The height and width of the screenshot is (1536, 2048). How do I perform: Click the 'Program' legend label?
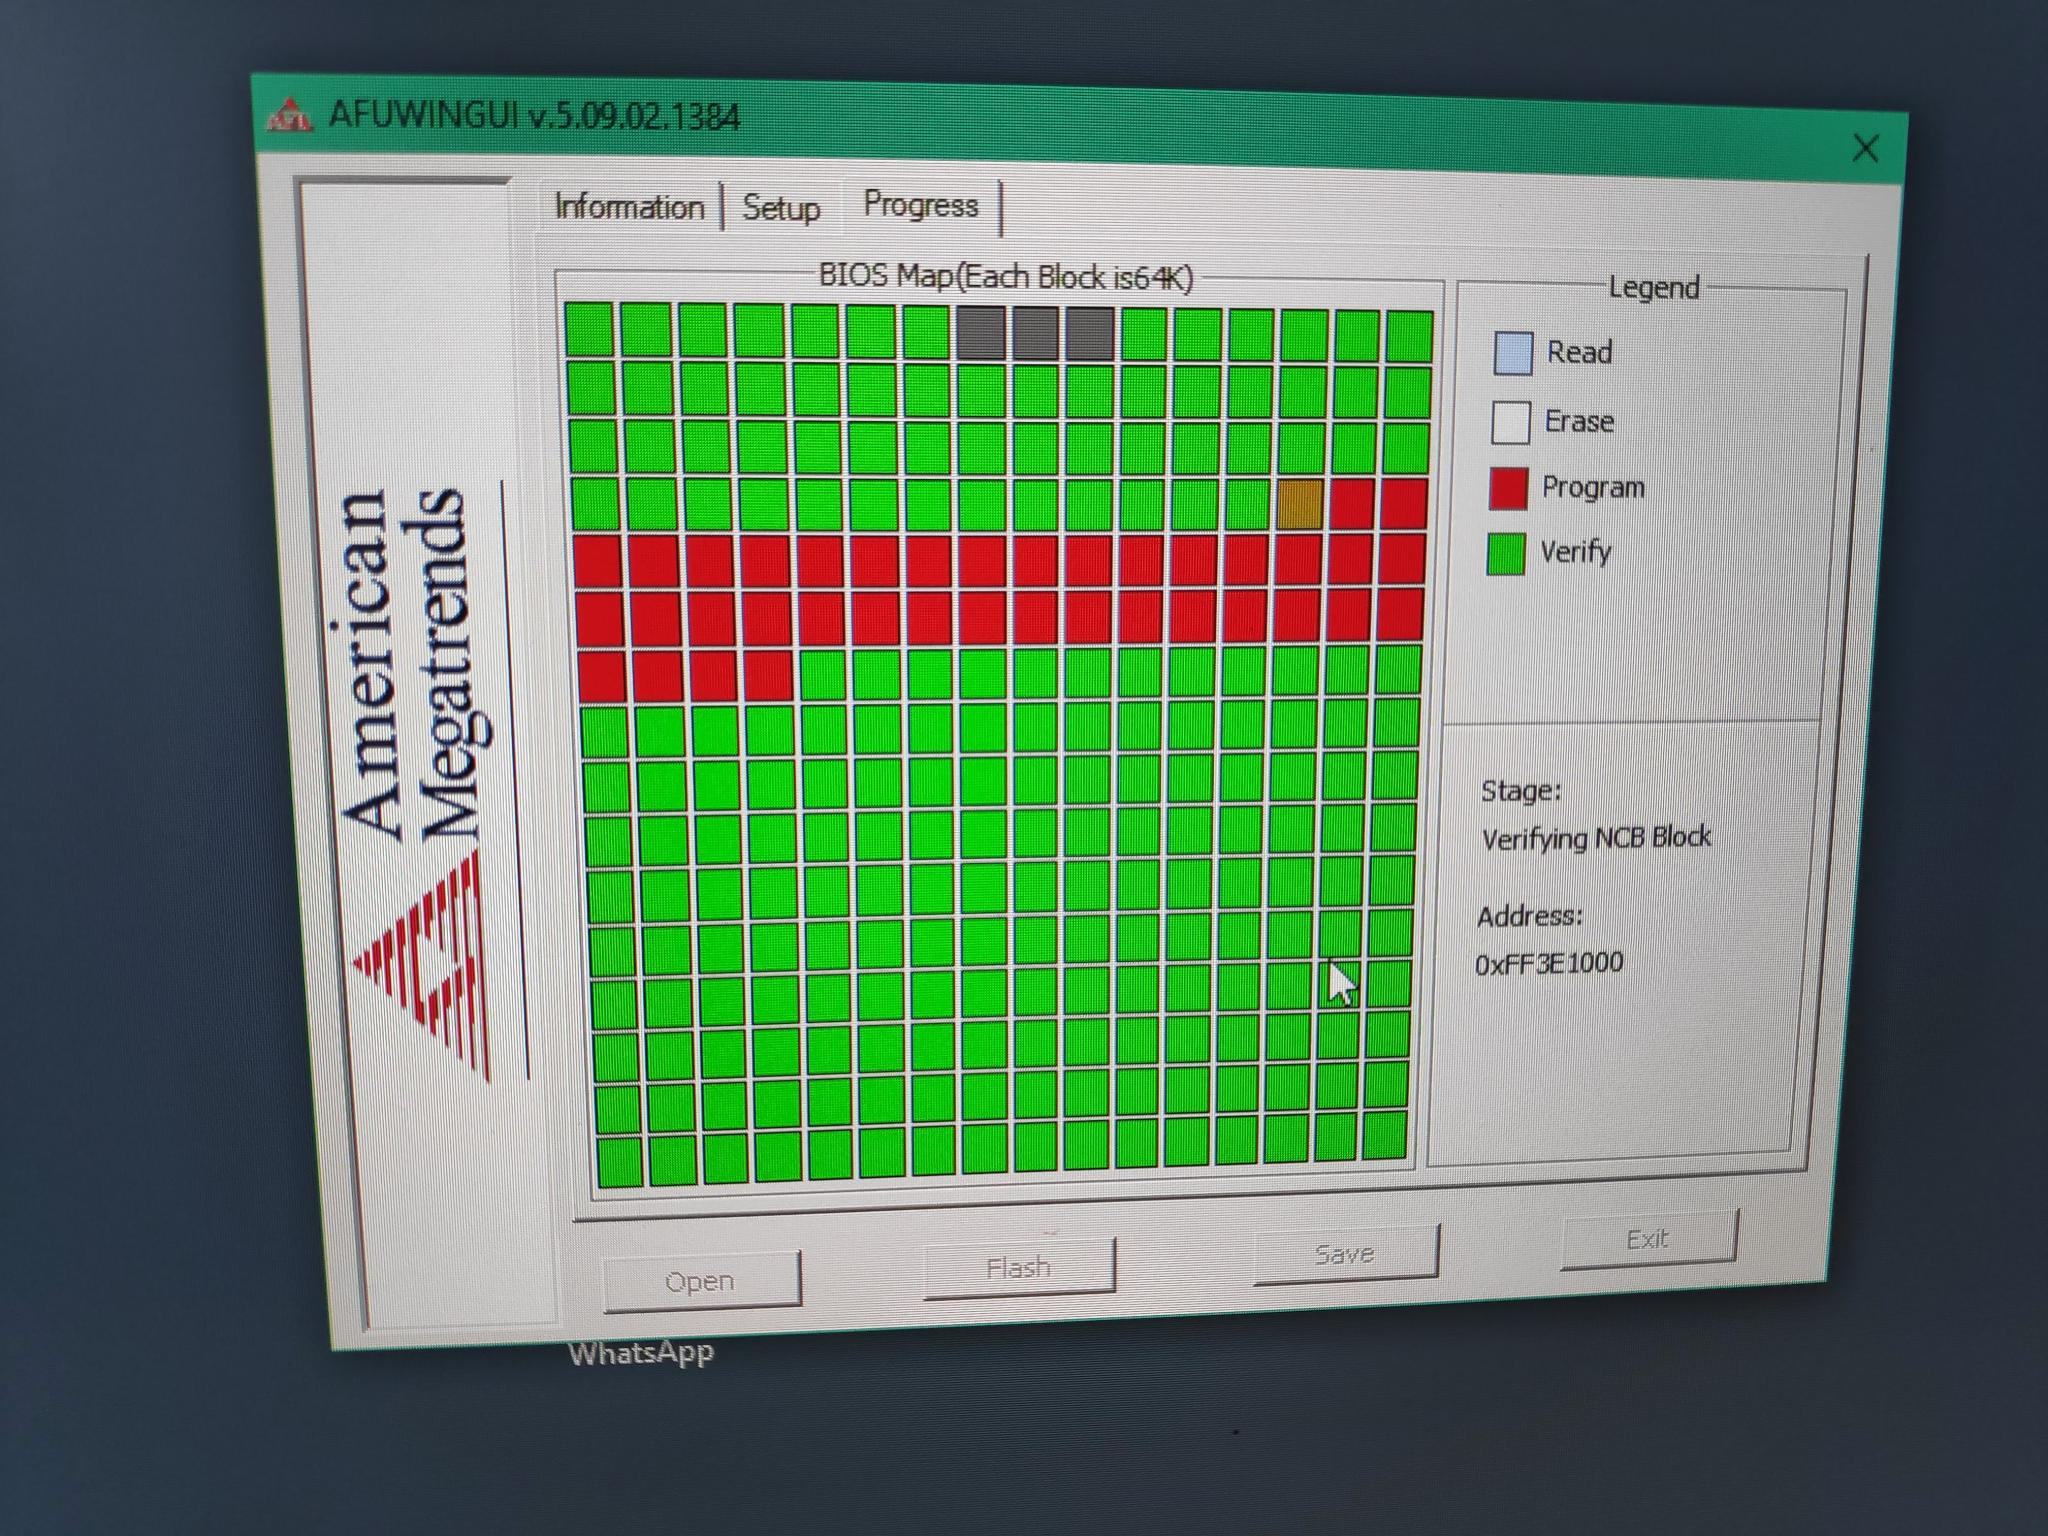point(1593,487)
